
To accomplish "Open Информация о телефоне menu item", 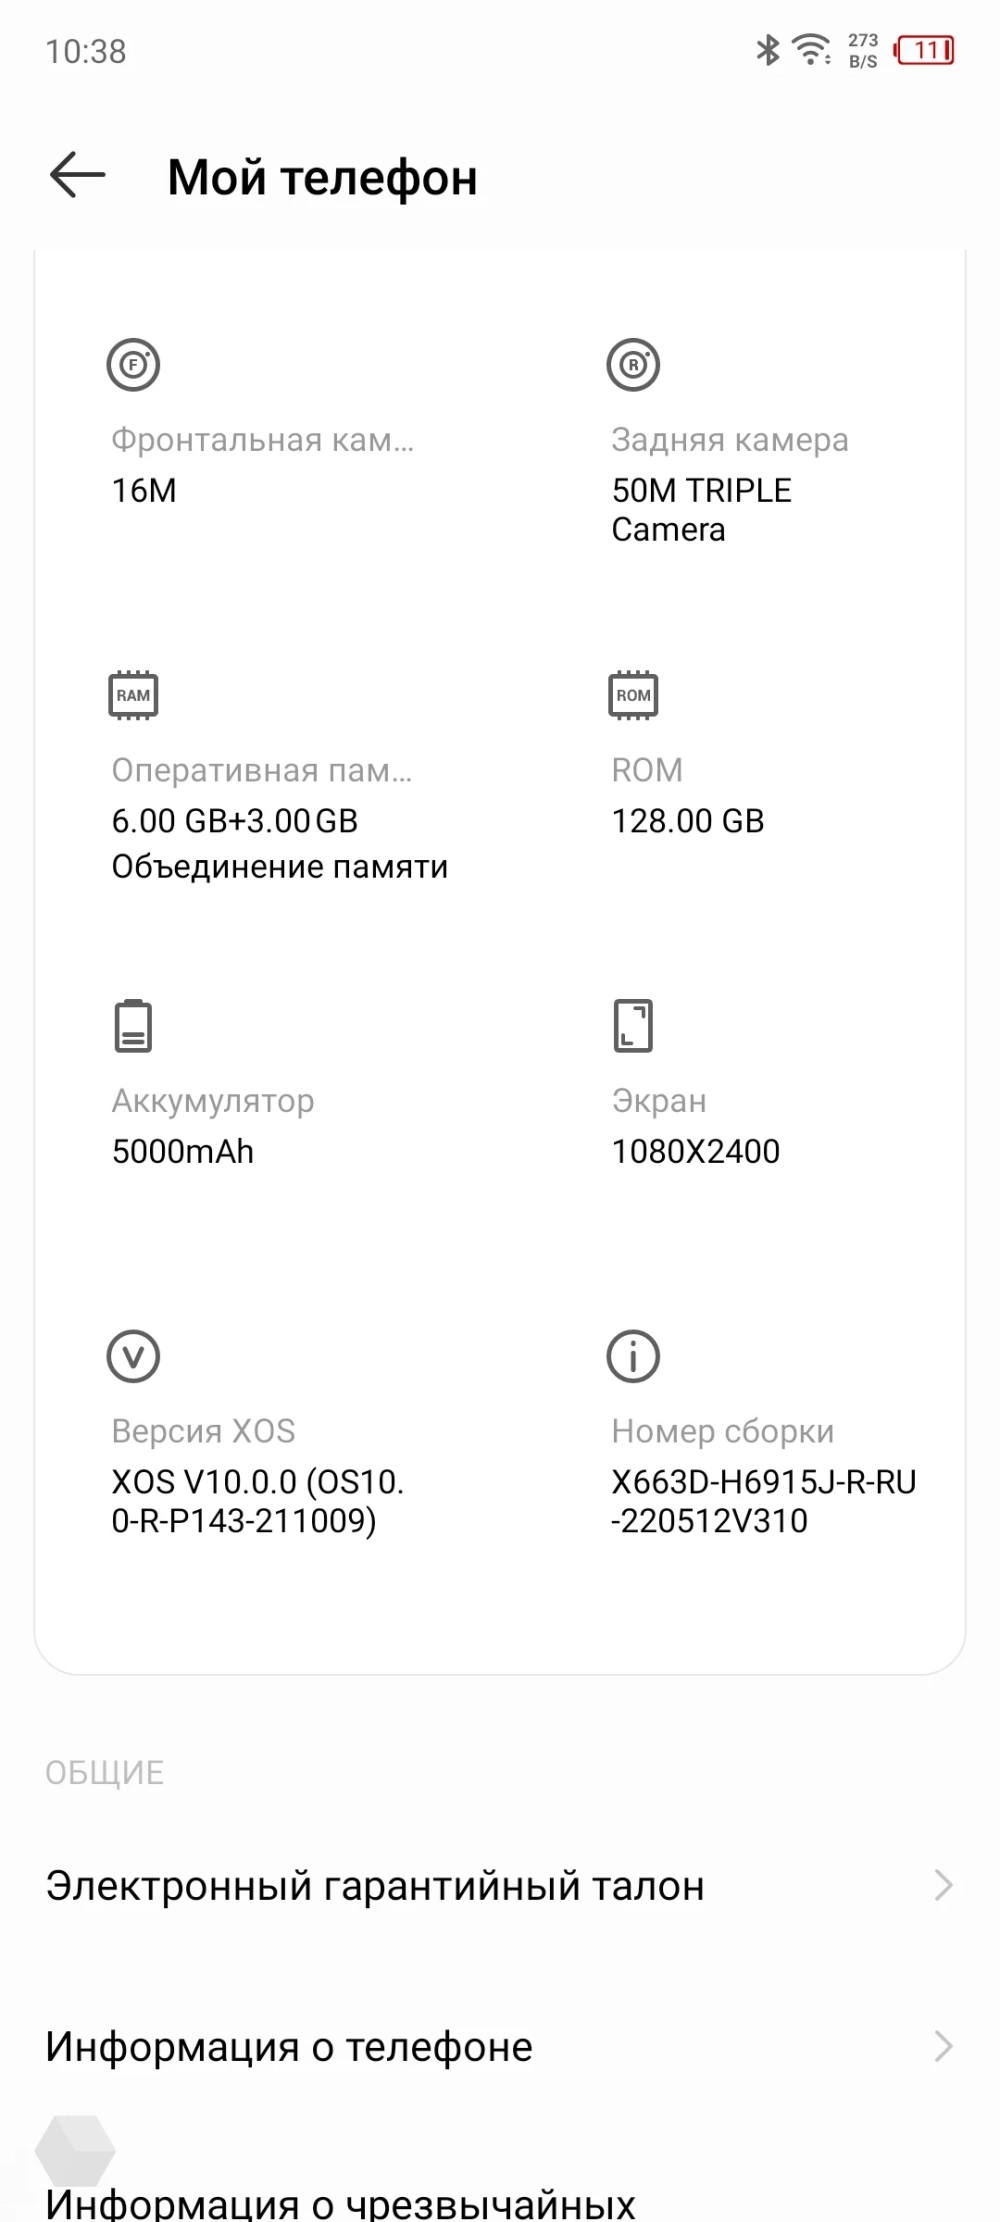I will click(x=290, y=2046).
